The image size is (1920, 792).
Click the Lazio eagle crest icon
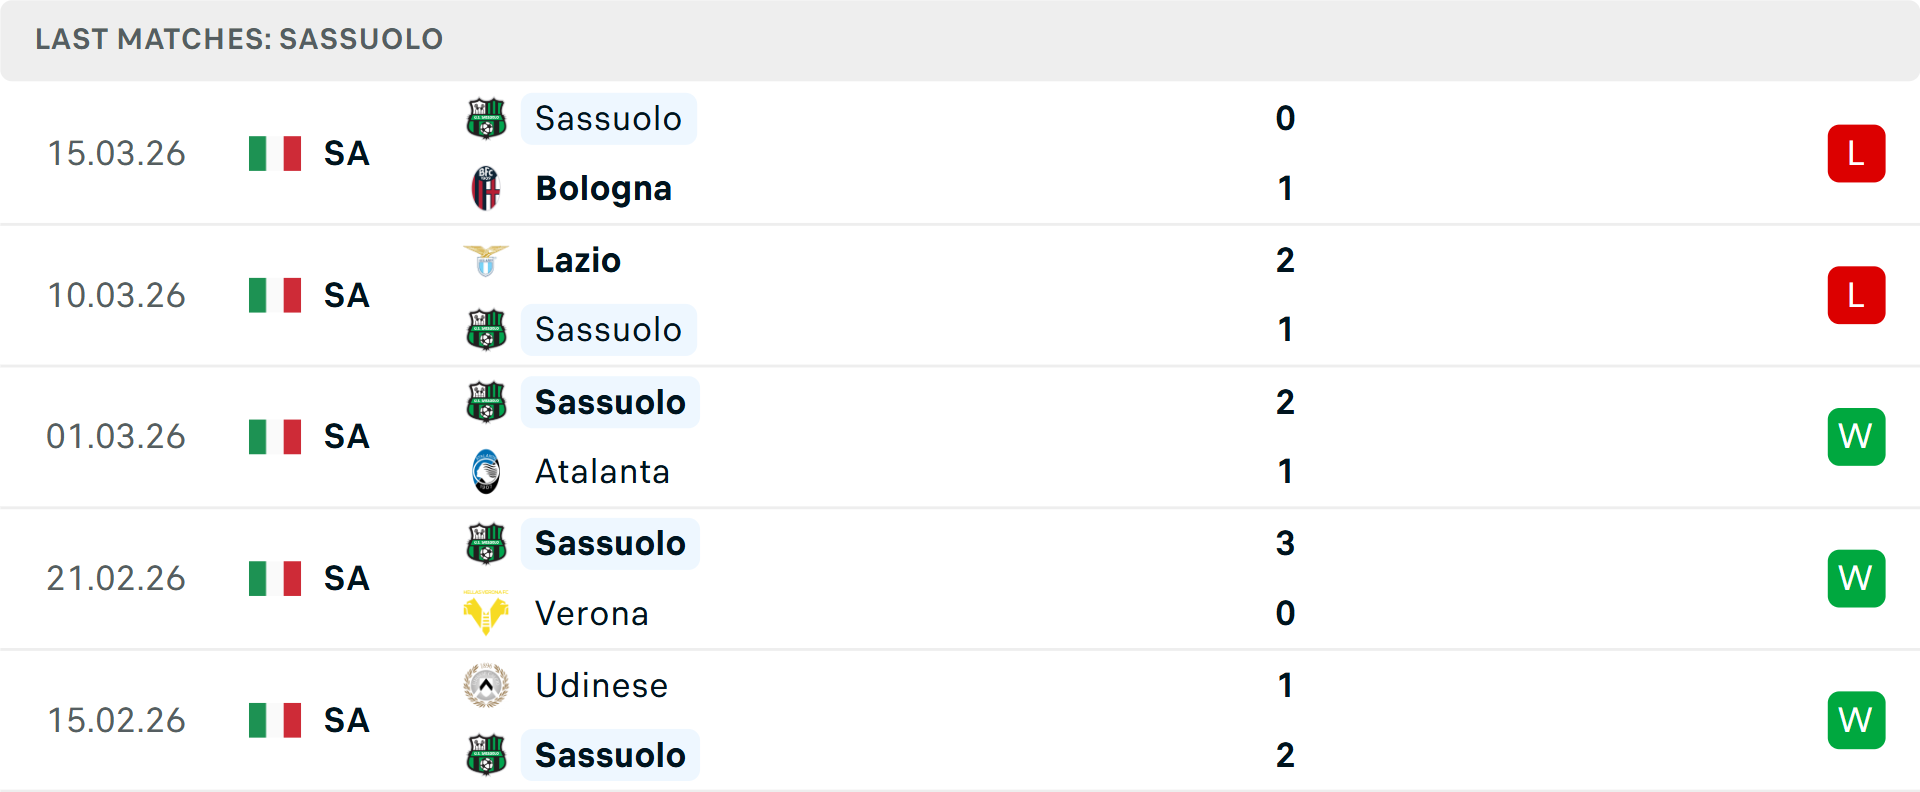[487, 260]
